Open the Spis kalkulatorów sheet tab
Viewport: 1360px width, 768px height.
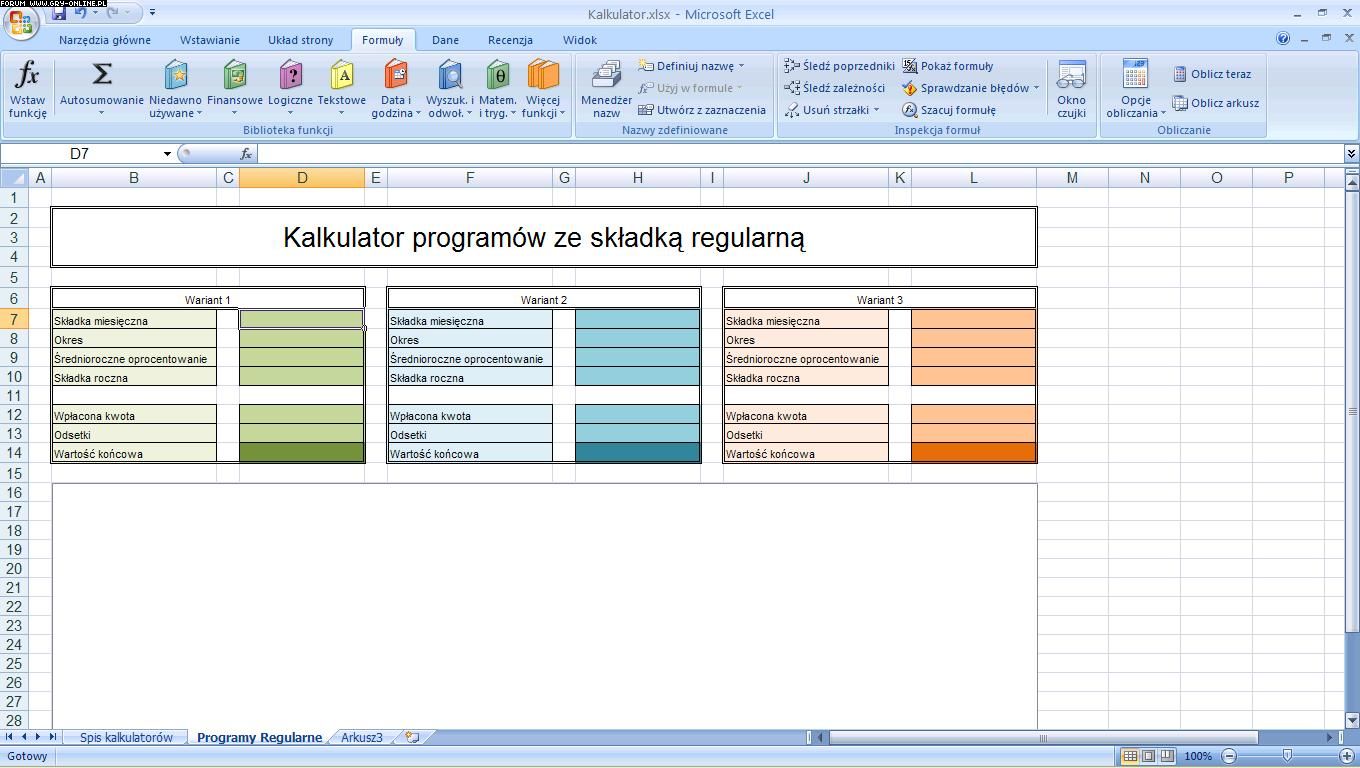click(x=126, y=738)
